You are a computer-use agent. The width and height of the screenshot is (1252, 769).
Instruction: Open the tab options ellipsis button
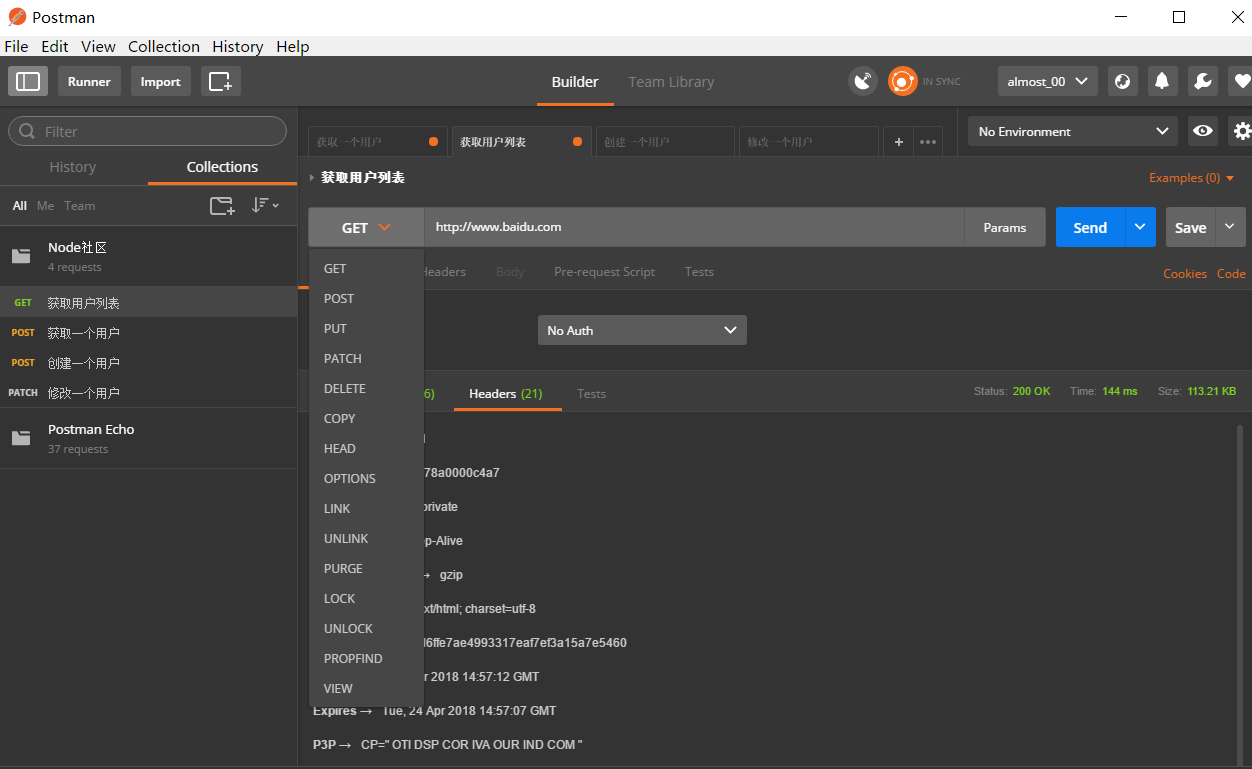pos(928,142)
